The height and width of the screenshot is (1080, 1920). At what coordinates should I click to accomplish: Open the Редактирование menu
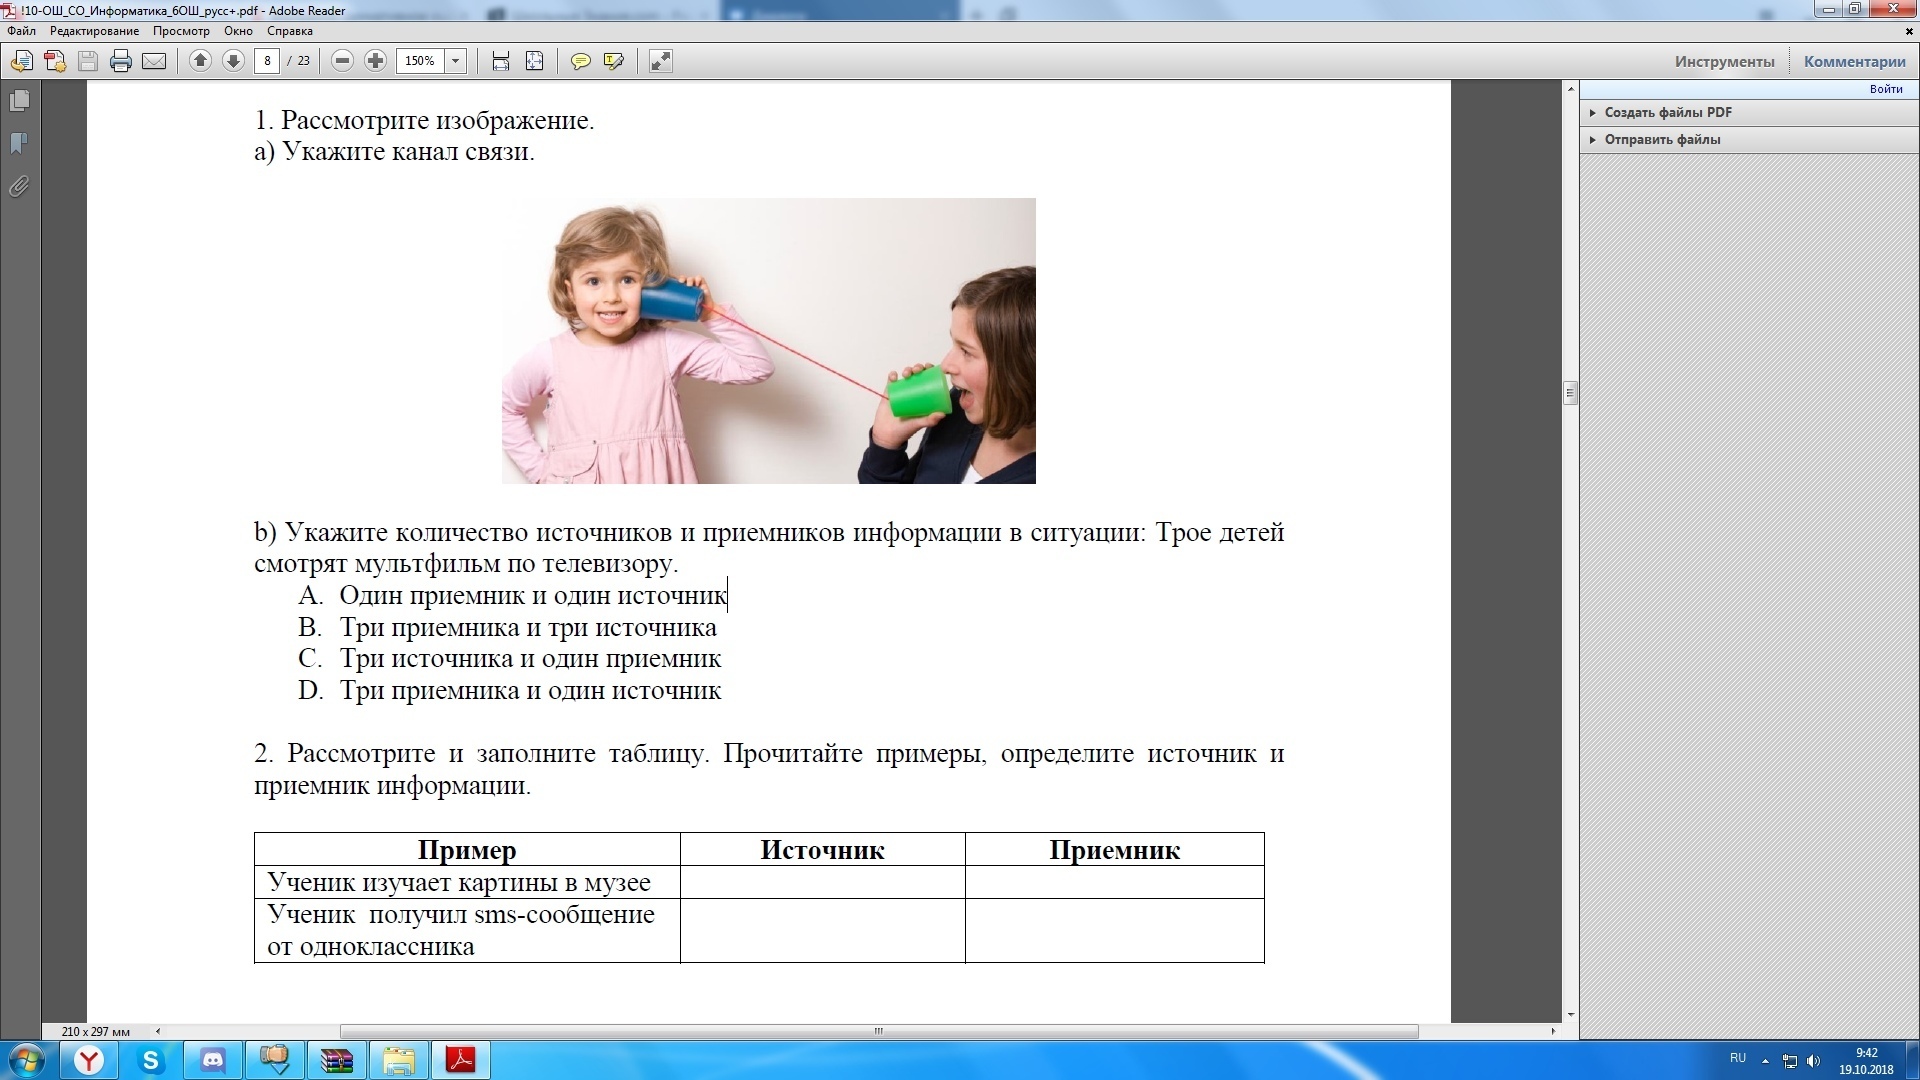click(x=95, y=31)
